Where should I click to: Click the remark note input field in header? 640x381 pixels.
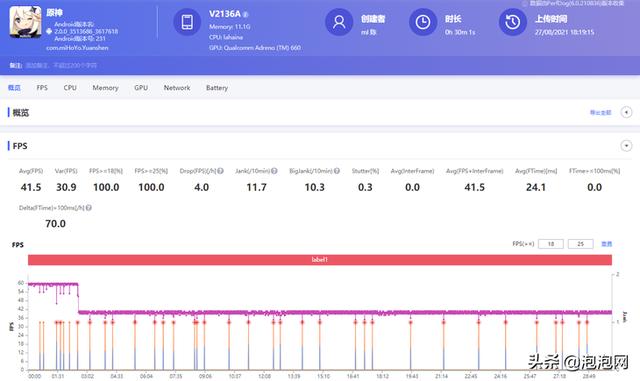(x=61, y=65)
